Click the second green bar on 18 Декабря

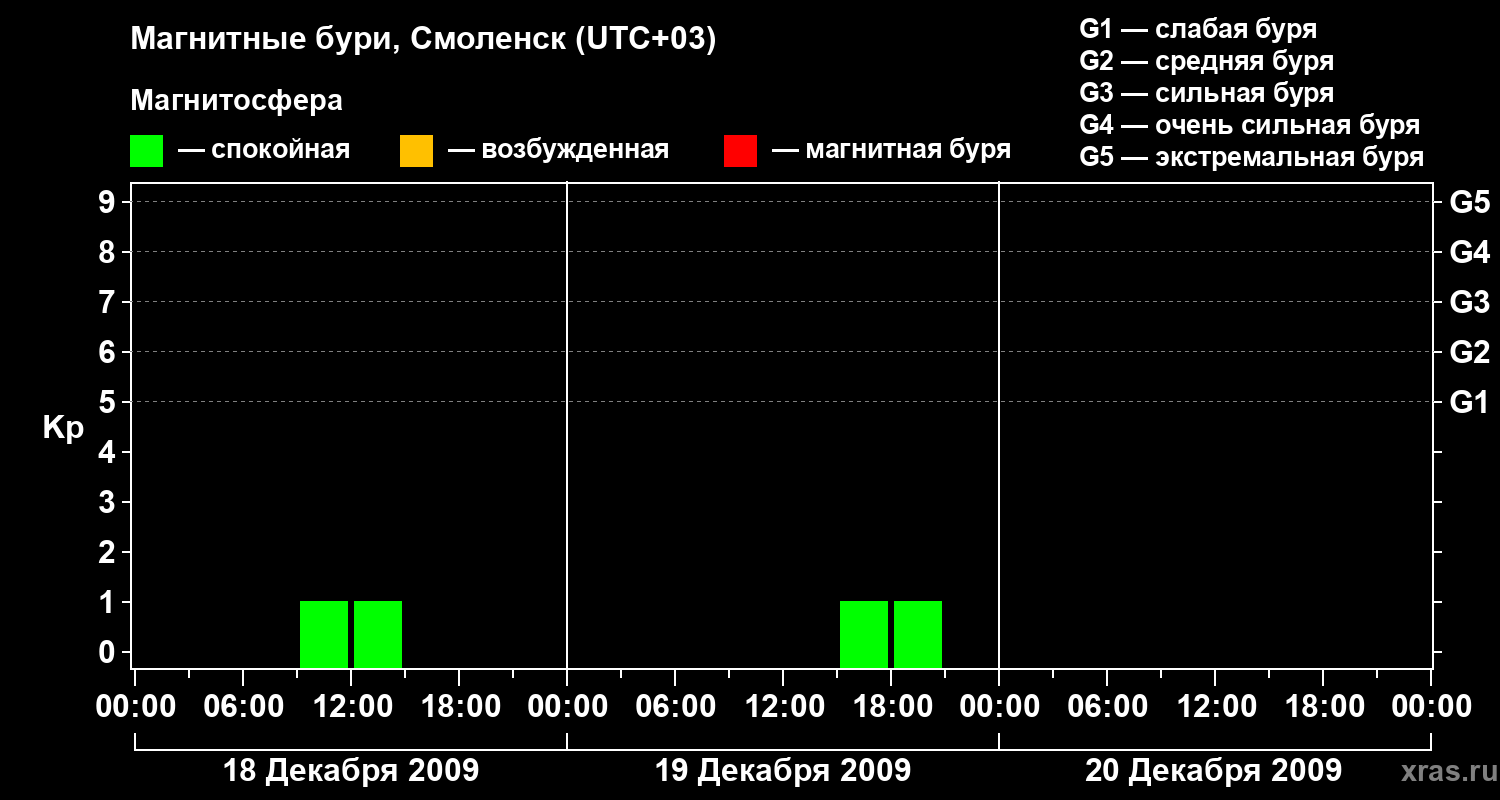[x=378, y=634]
